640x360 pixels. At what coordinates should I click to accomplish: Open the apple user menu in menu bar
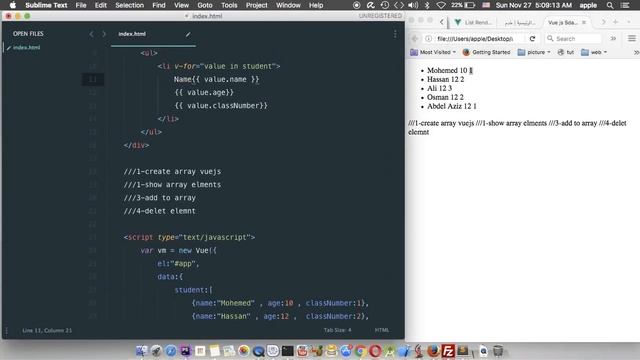pyautogui.click(x=588, y=5)
